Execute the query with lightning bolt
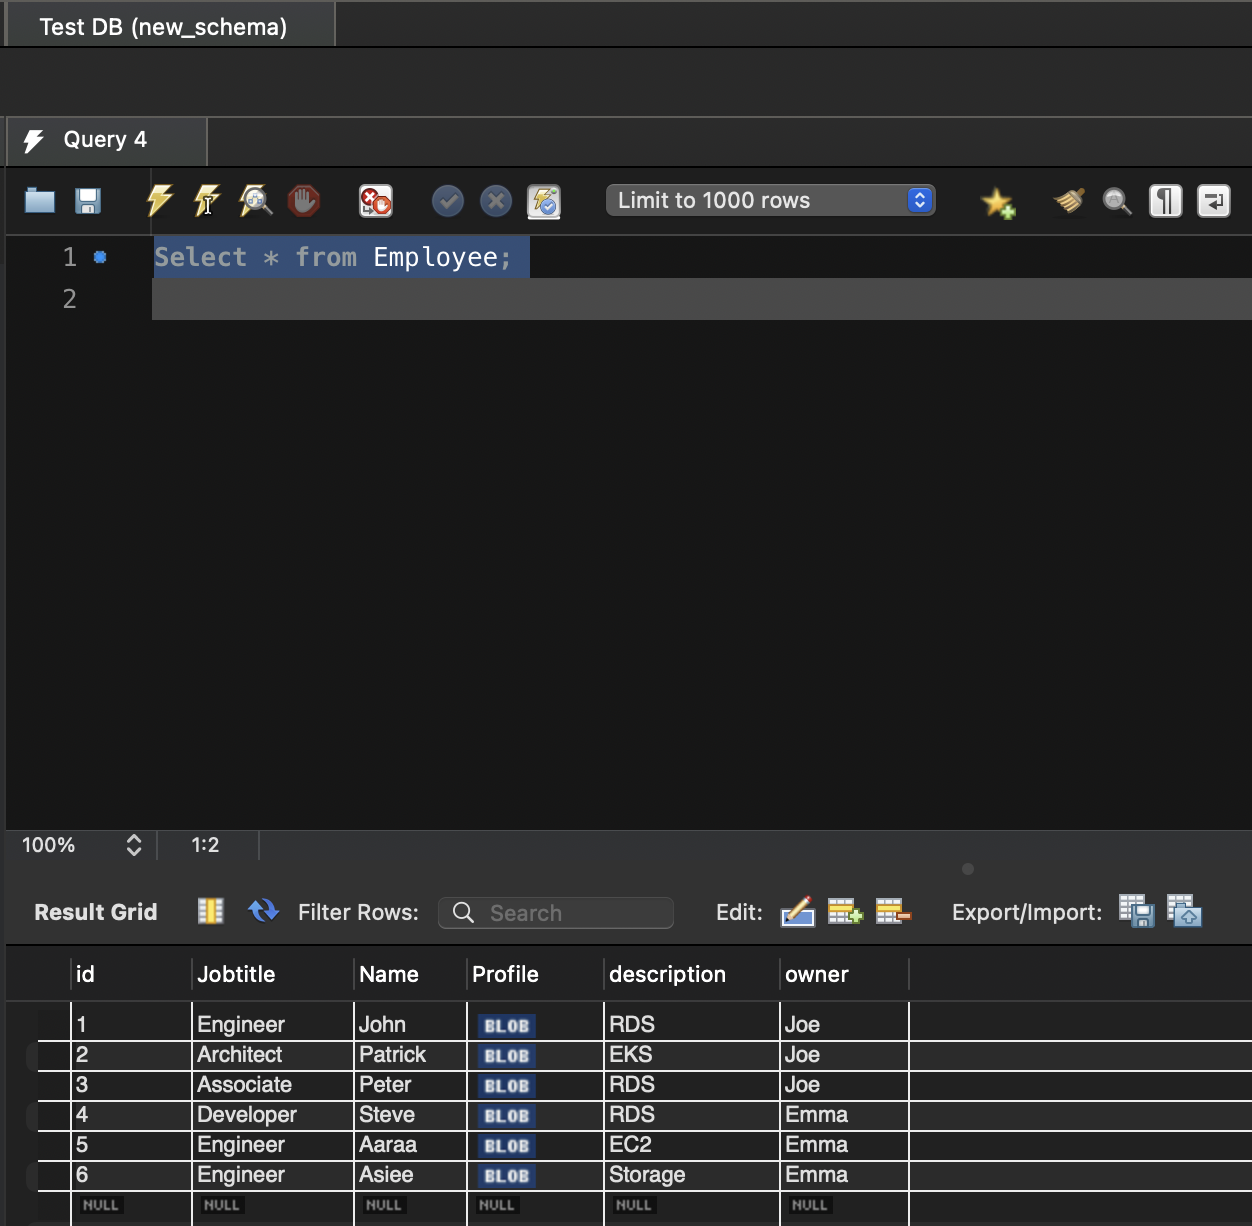The image size is (1252, 1226). point(159,201)
